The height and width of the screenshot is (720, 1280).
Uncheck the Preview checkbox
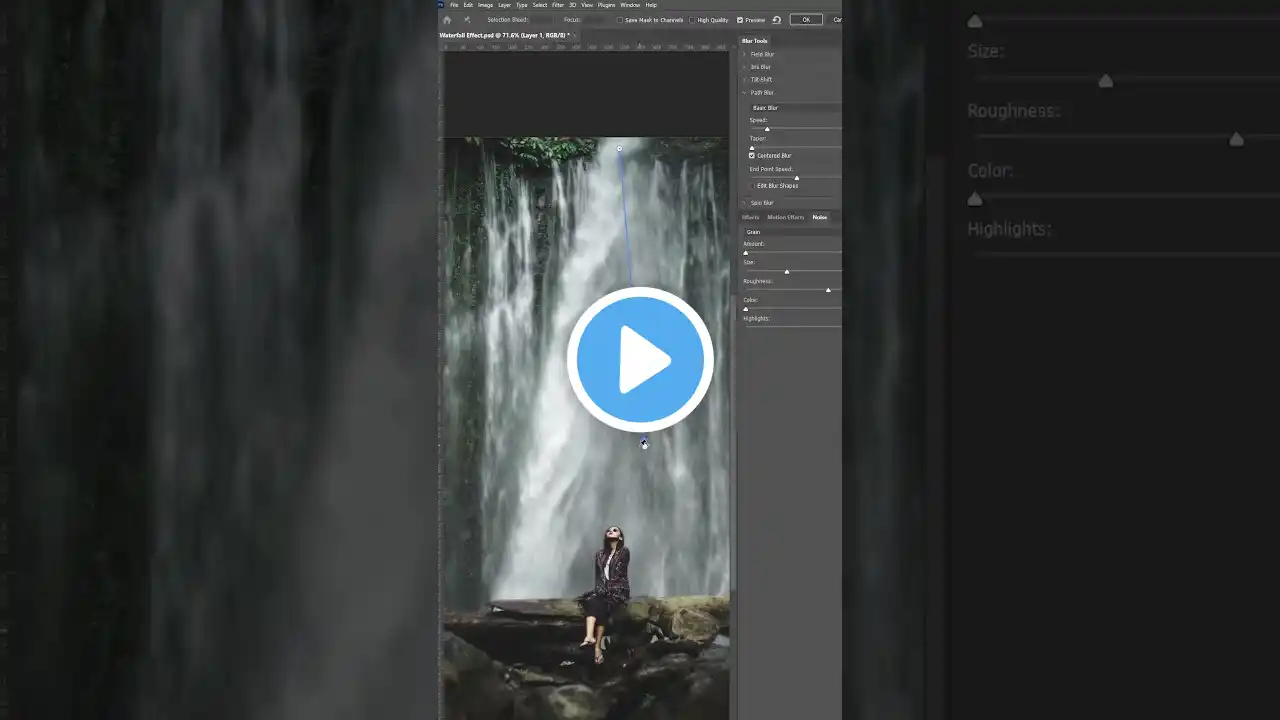pos(740,20)
